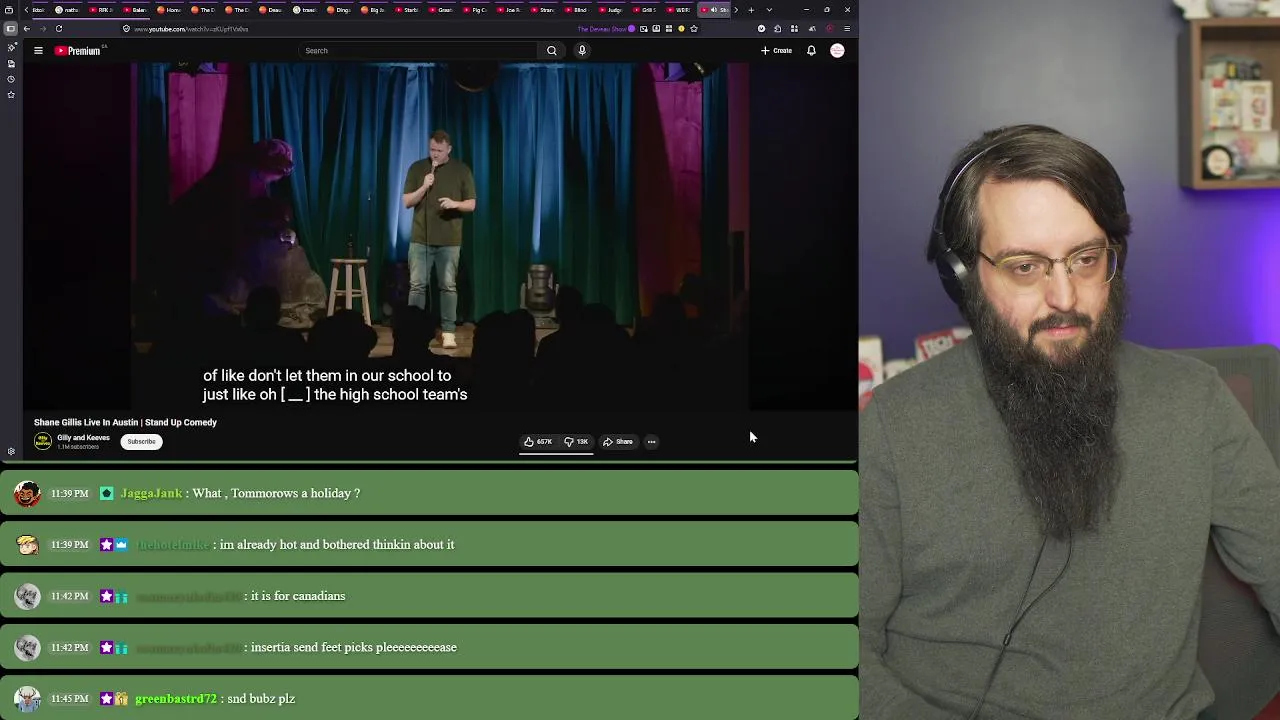Open the account avatar menu

pos(837,50)
